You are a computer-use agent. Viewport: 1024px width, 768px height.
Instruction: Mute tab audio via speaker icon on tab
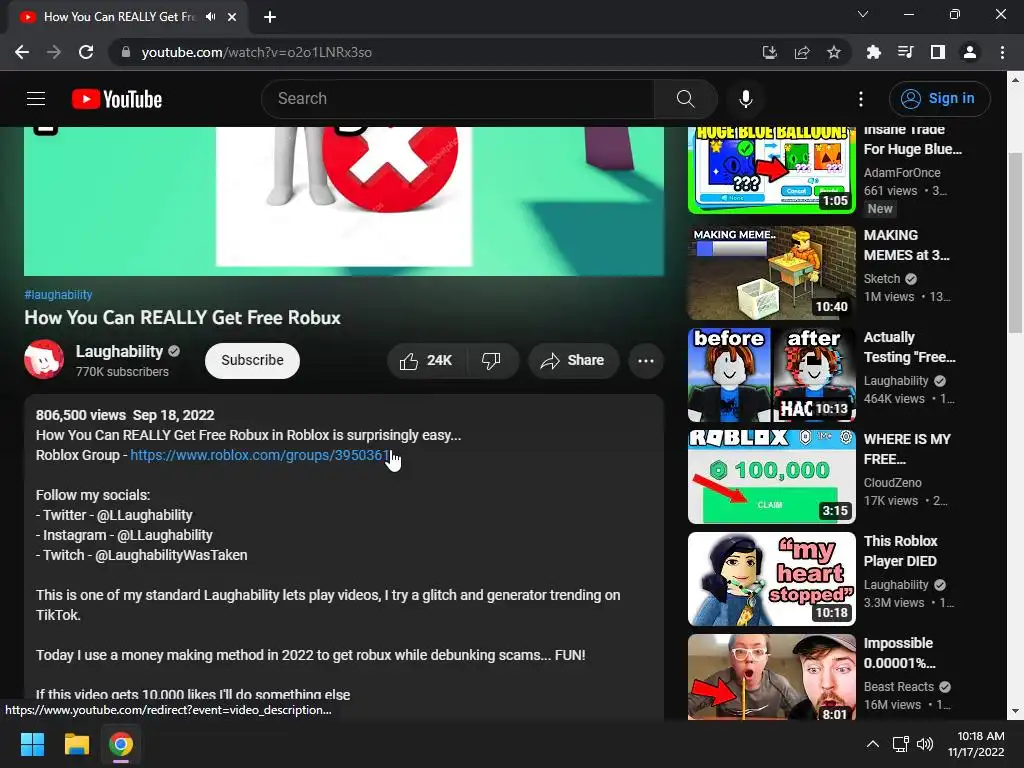click(210, 17)
